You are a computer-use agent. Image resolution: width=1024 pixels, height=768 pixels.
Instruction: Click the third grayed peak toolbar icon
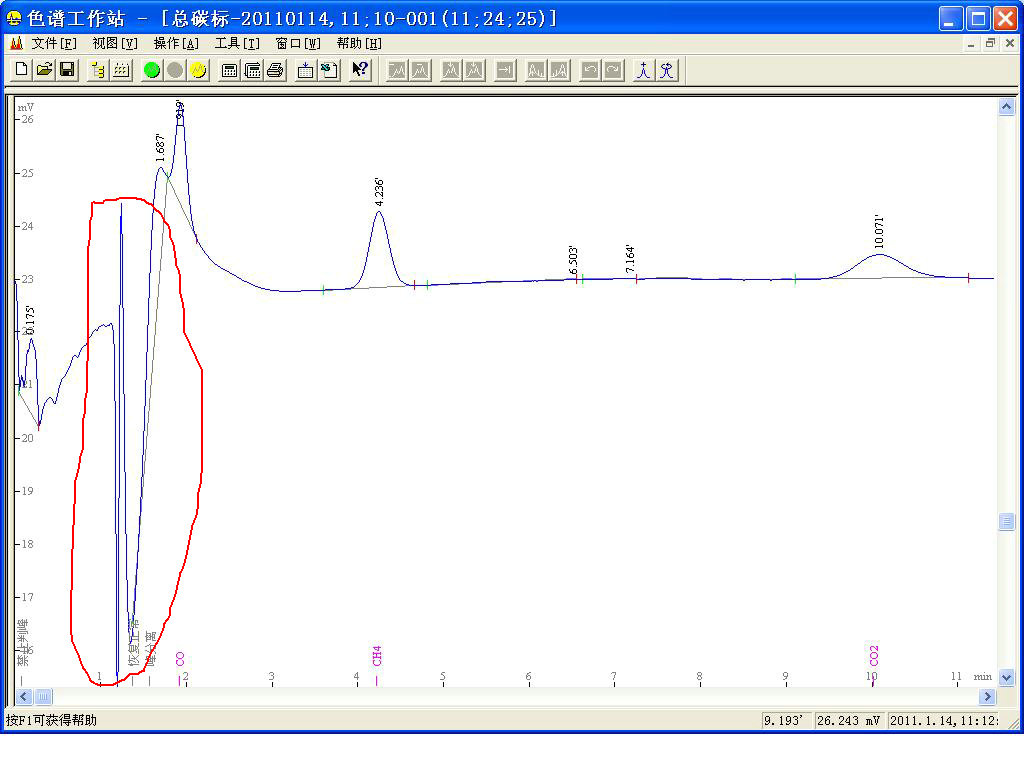click(x=451, y=70)
